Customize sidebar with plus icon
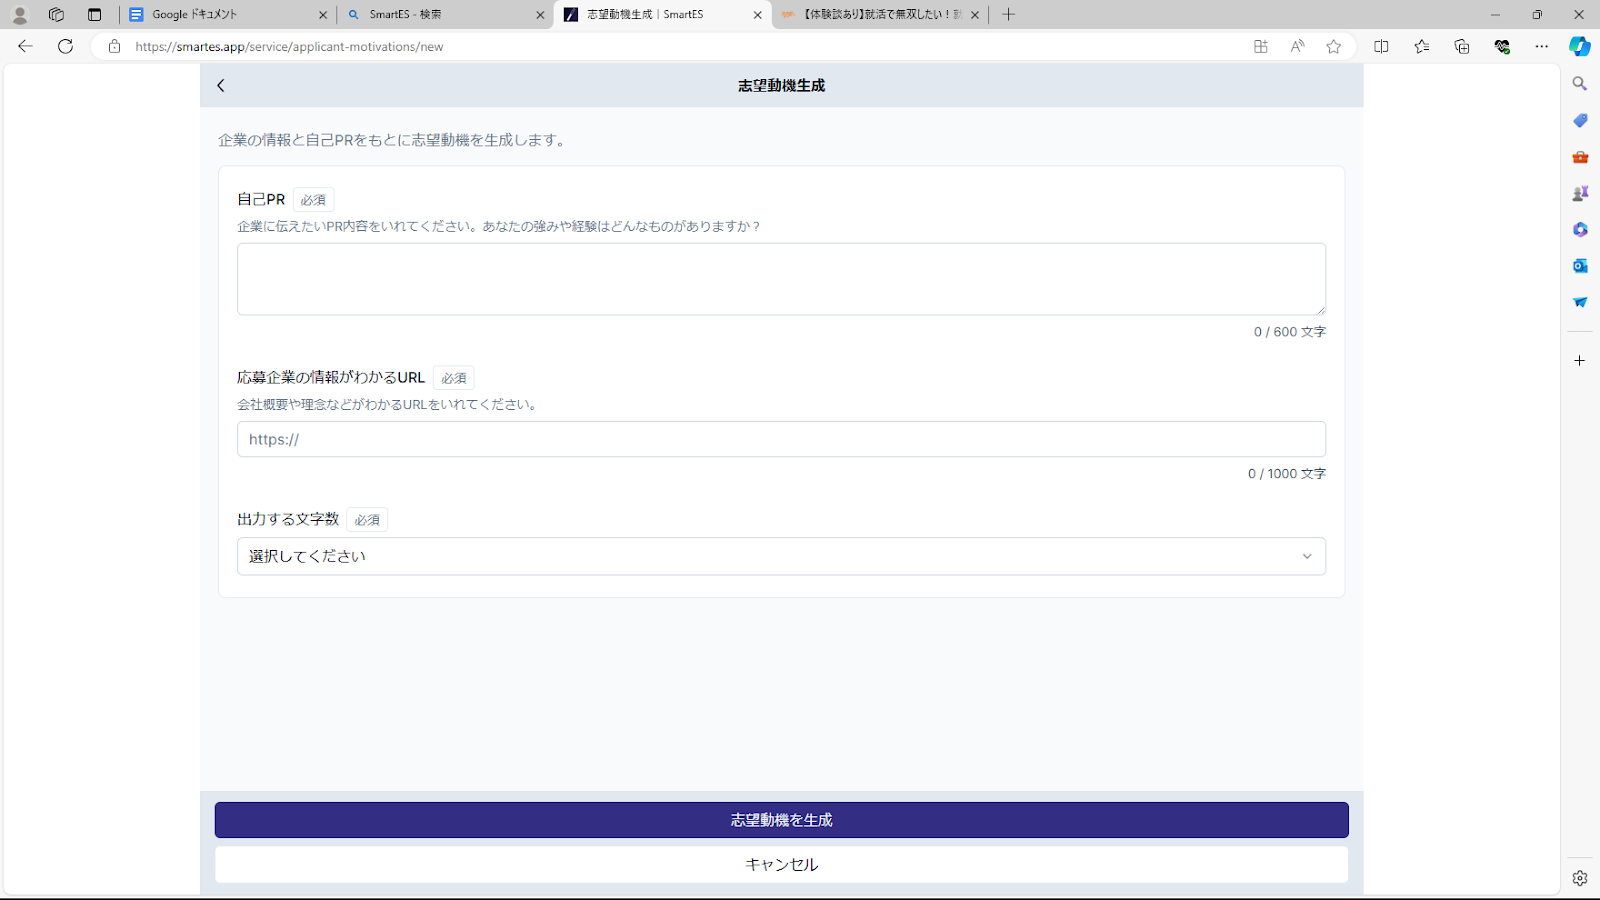The image size is (1600, 900). 1580,360
